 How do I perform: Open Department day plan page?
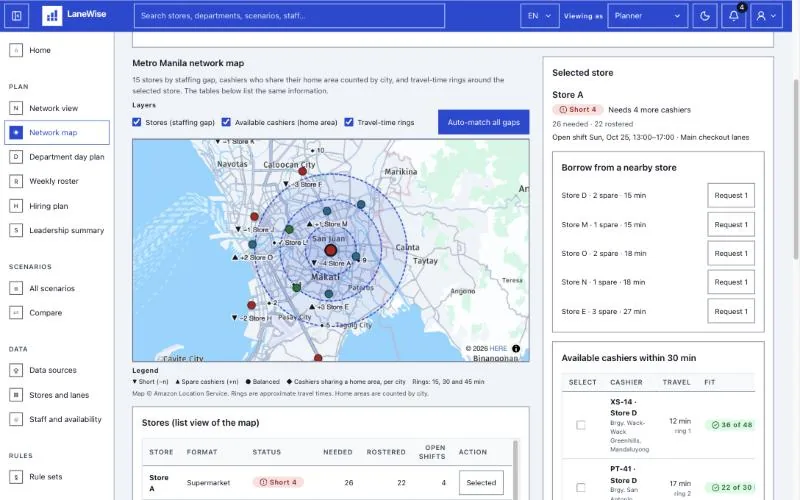pyautogui.click(x=57, y=157)
